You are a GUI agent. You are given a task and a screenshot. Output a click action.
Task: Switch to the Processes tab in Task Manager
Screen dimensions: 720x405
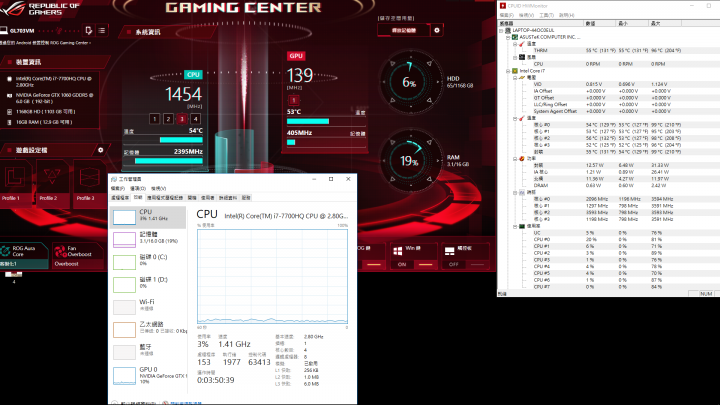(120, 197)
